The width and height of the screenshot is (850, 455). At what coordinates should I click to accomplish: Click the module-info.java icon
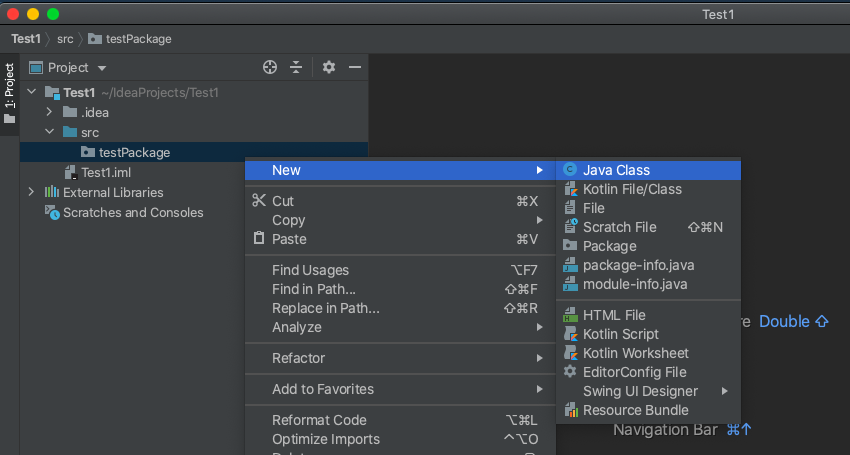tap(570, 284)
